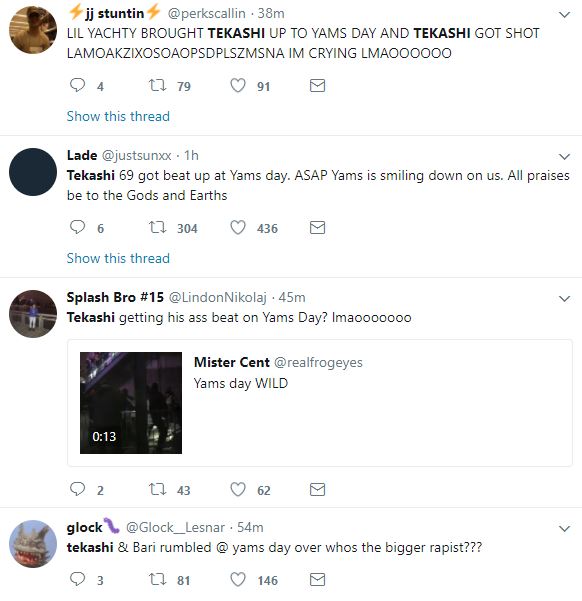Reply to jj stuntin's tweet
Viewport: 582px width, 601px height.
tap(77, 85)
